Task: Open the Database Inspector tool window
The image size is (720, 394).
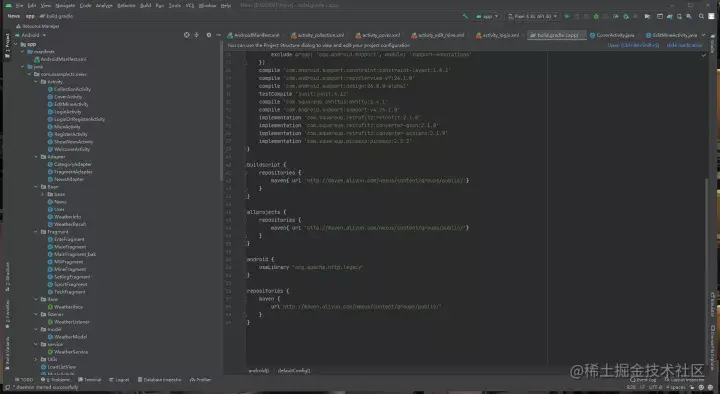Action: (159, 380)
